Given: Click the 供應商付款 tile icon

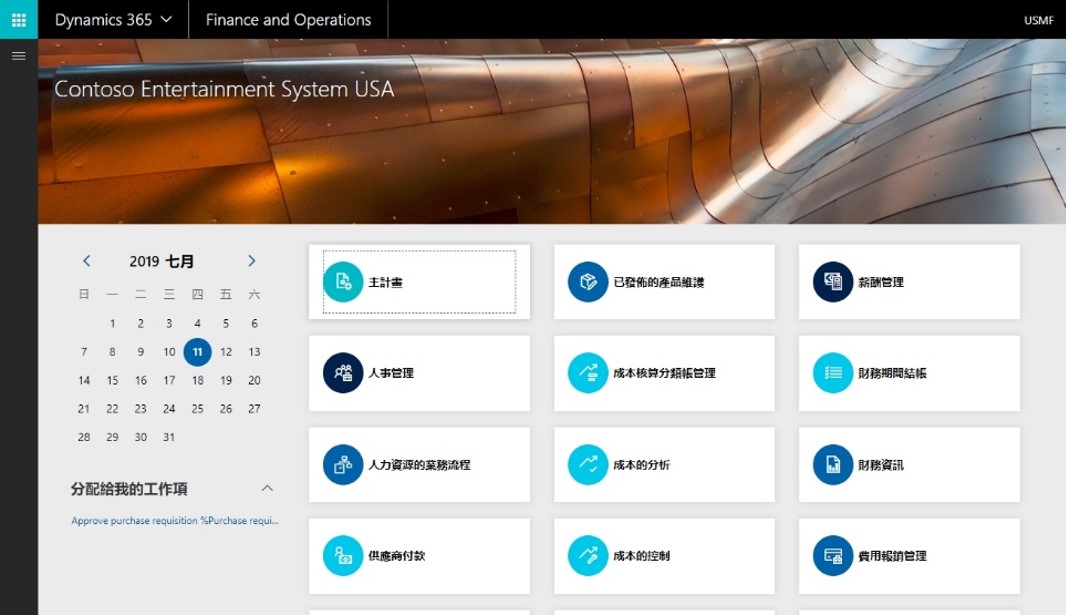Looking at the screenshot, I should pos(343,555).
